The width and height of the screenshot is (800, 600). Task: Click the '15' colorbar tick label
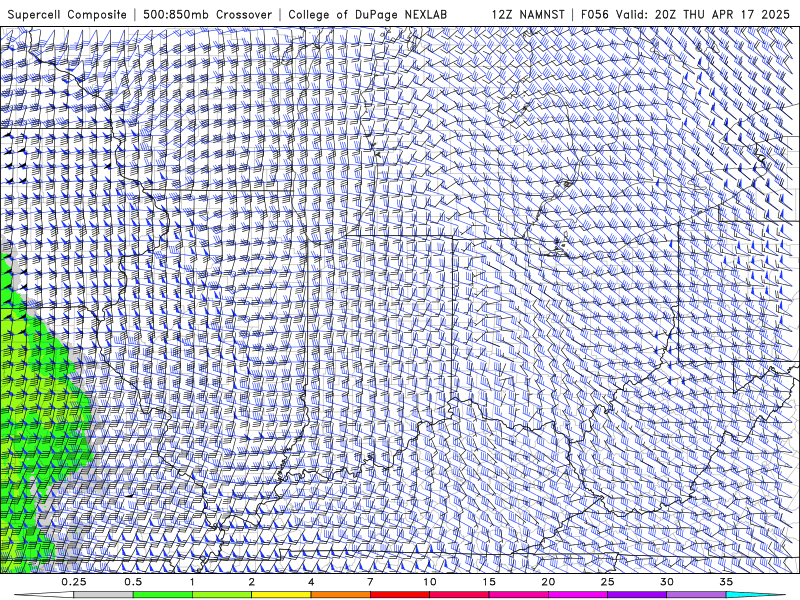(489, 582)
